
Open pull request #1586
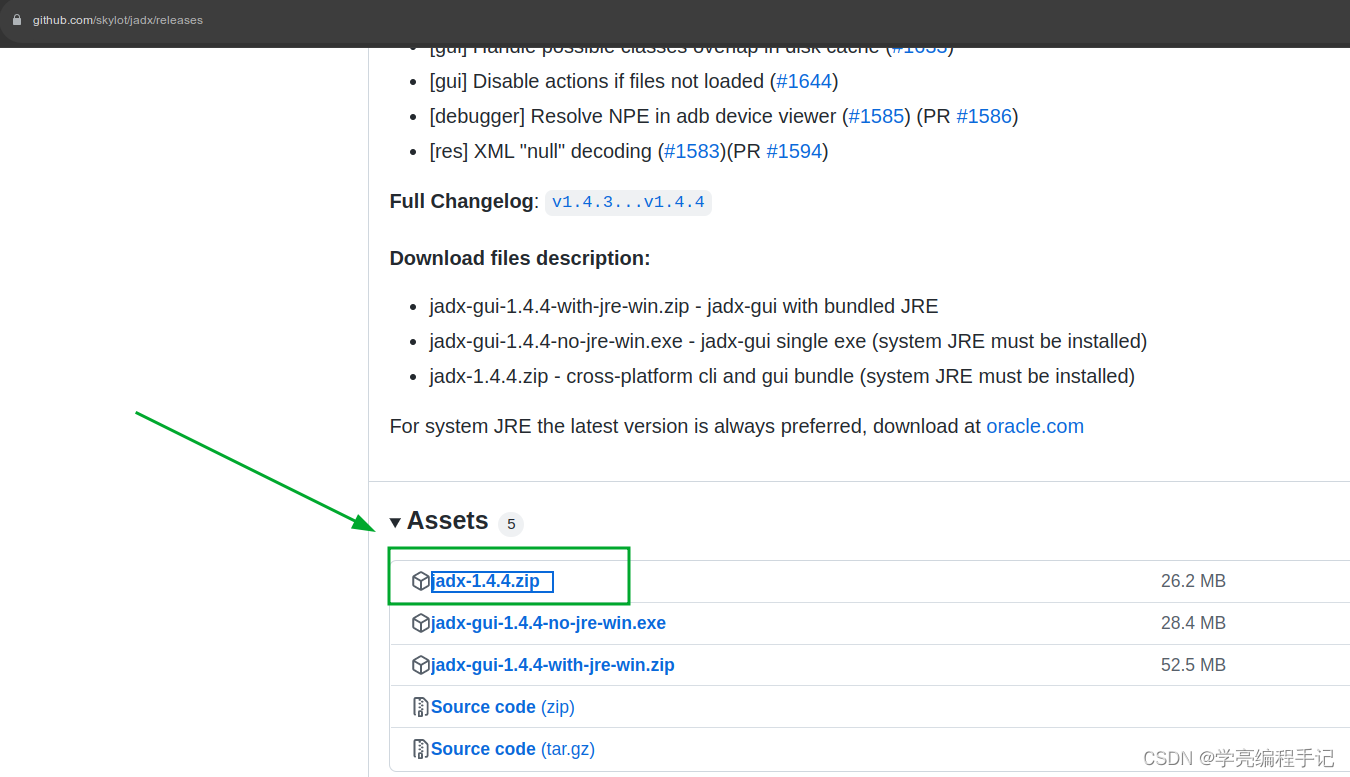[984, 116]
